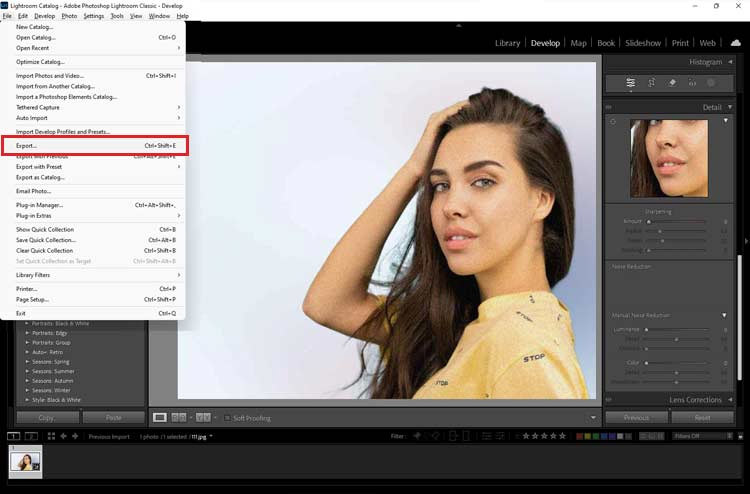Enable Before/After left-right view

[x=178, y=417]
